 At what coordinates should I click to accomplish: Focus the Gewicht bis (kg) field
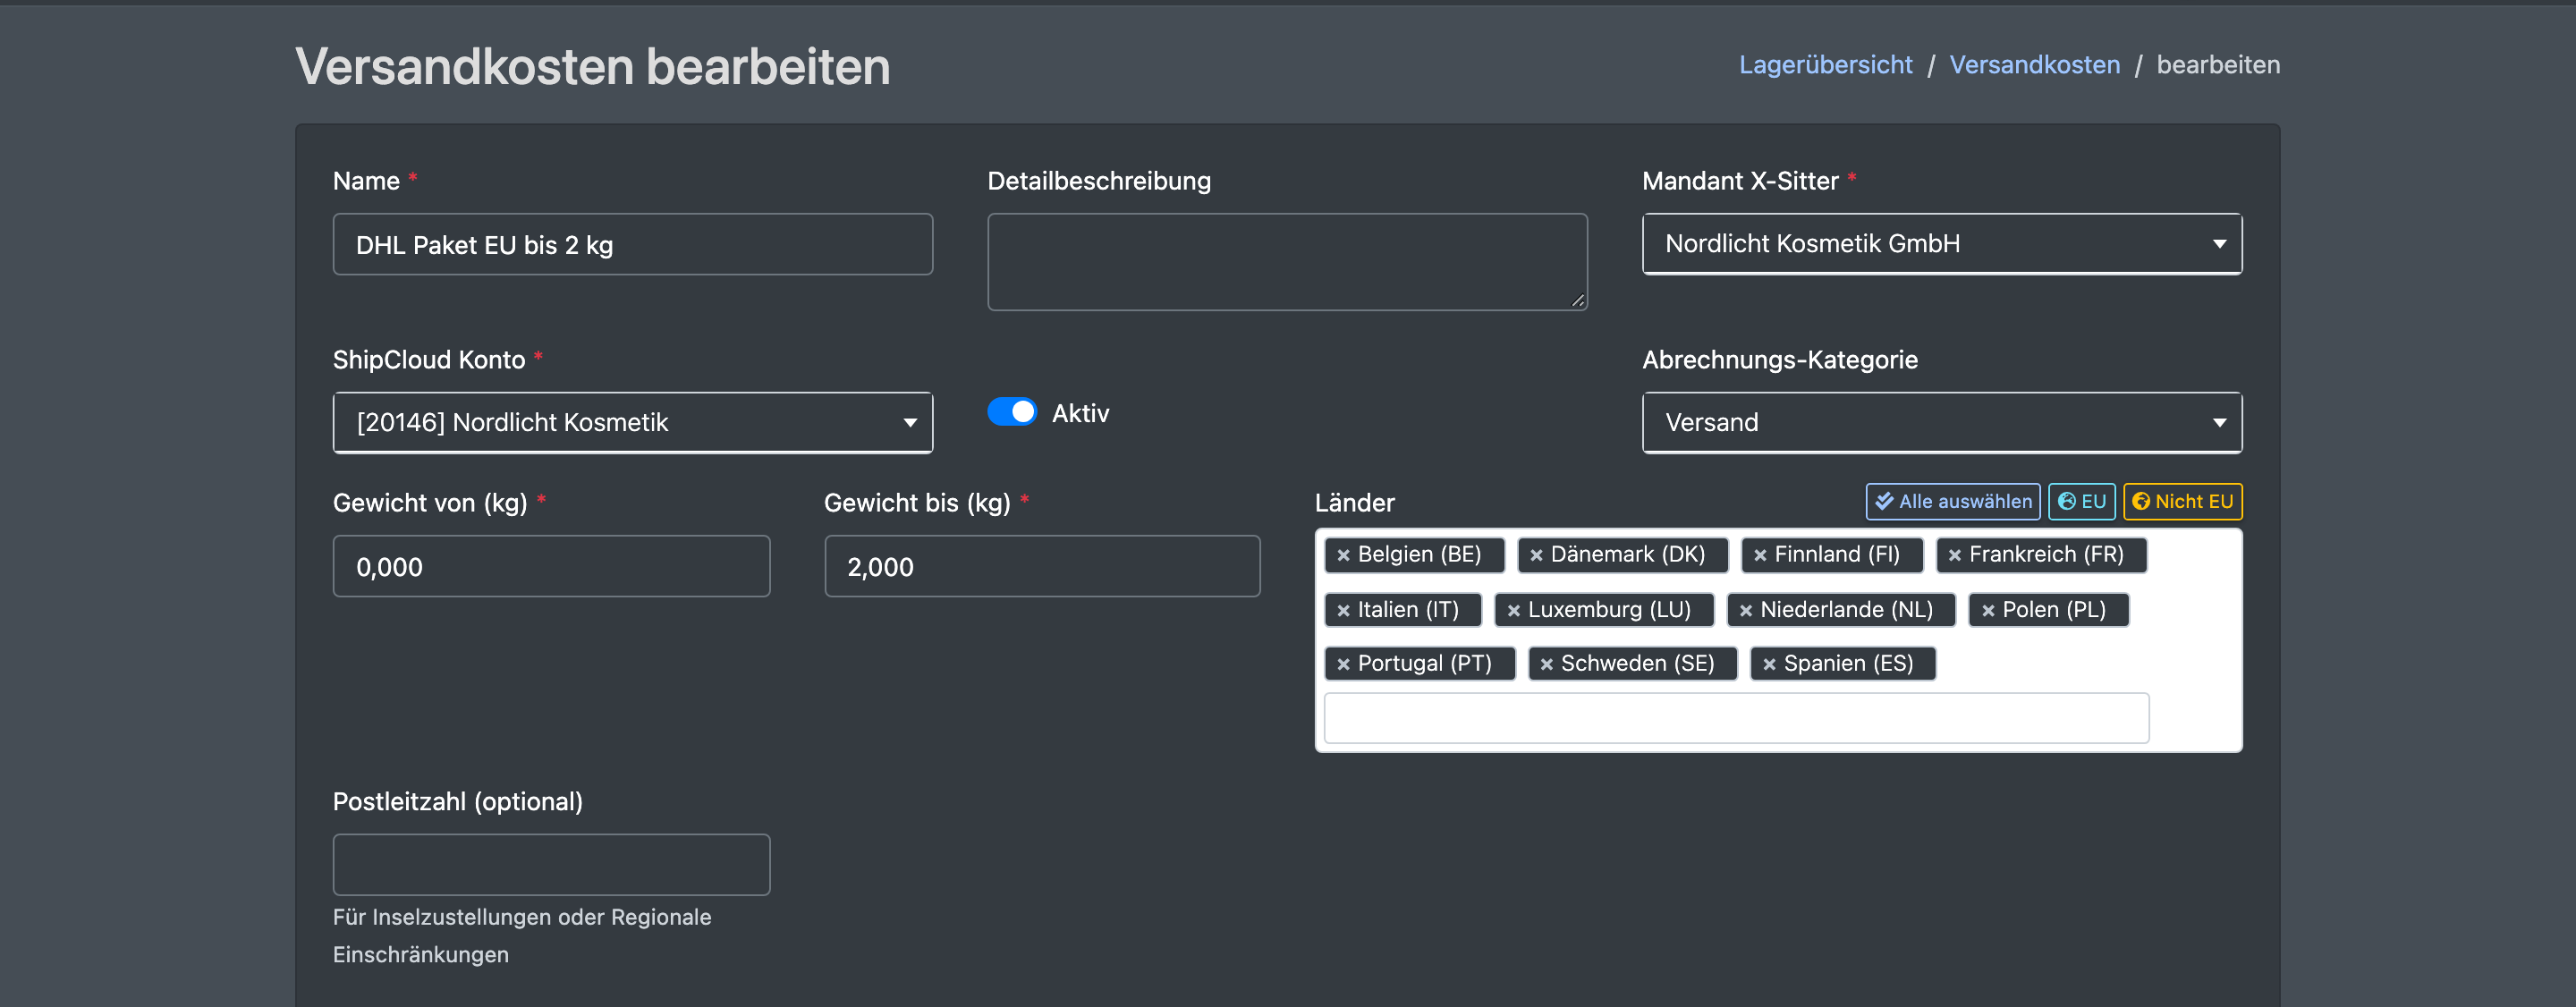point(1042,566)
